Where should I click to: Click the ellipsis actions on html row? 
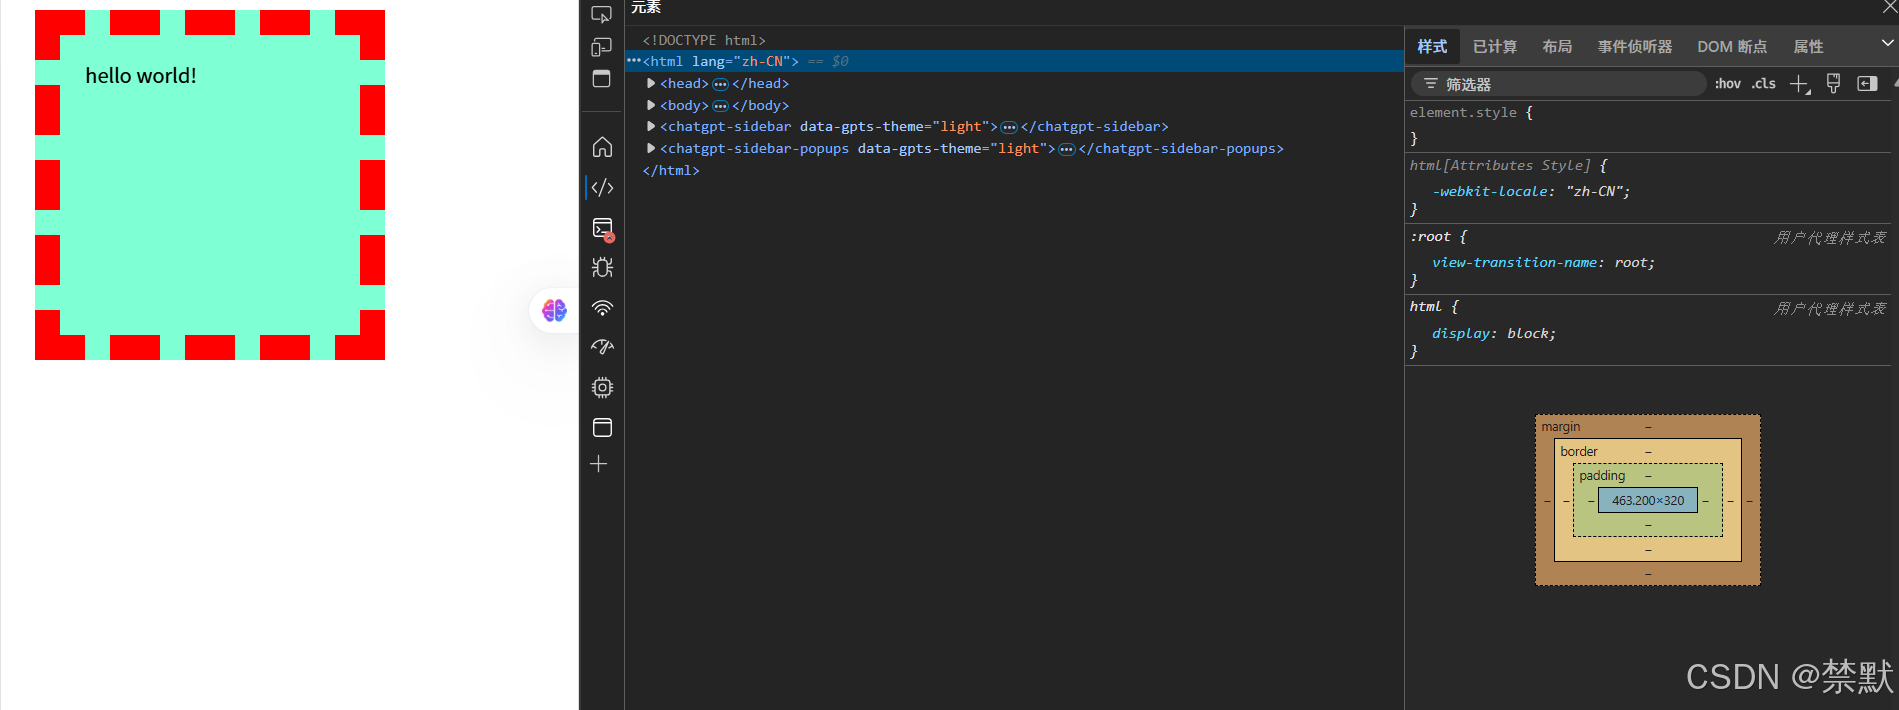[x=633, y=61]
